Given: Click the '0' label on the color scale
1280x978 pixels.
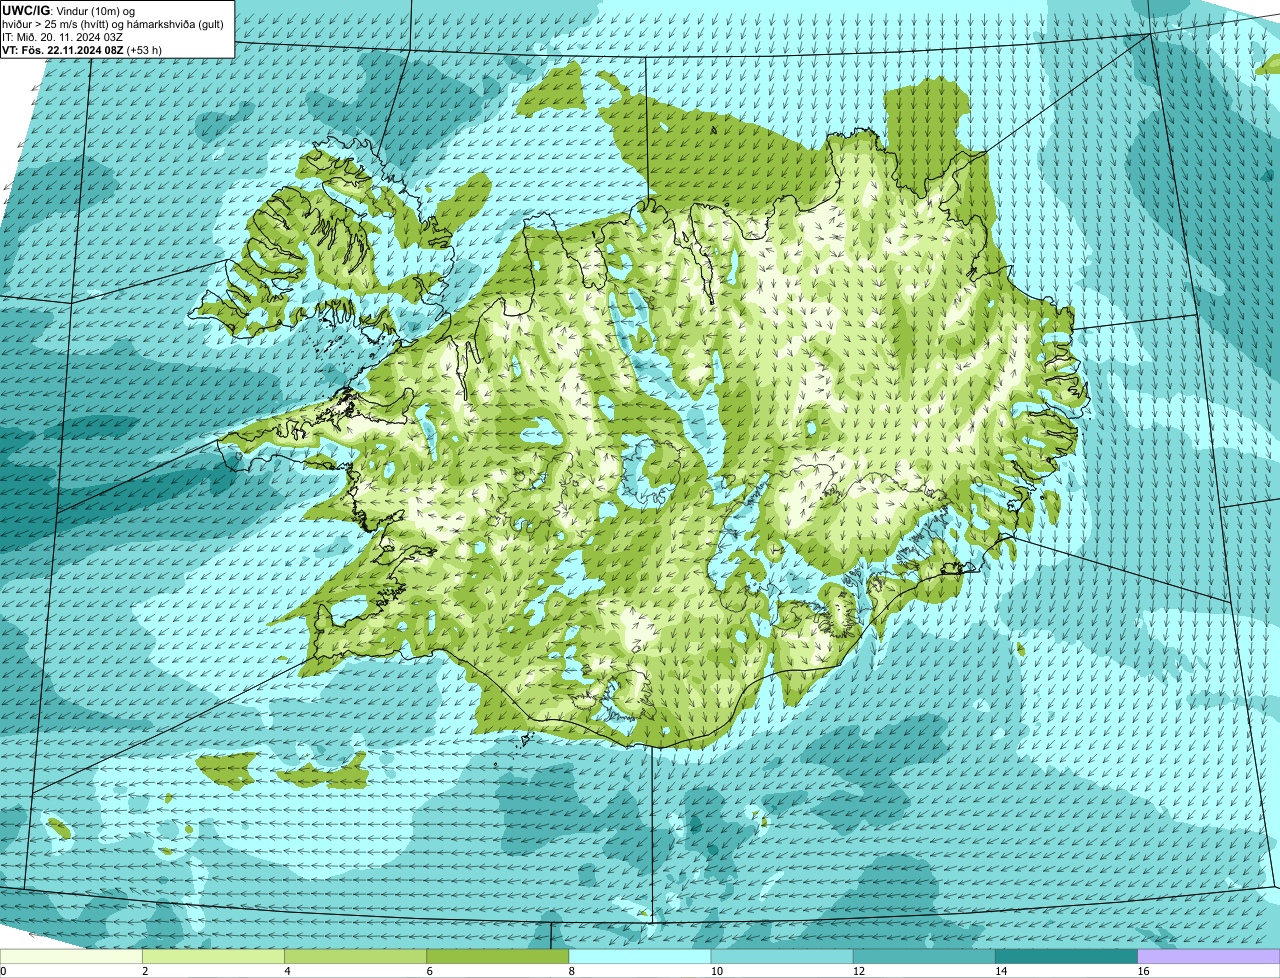Looking at the screenshot, I should (3, 971).
